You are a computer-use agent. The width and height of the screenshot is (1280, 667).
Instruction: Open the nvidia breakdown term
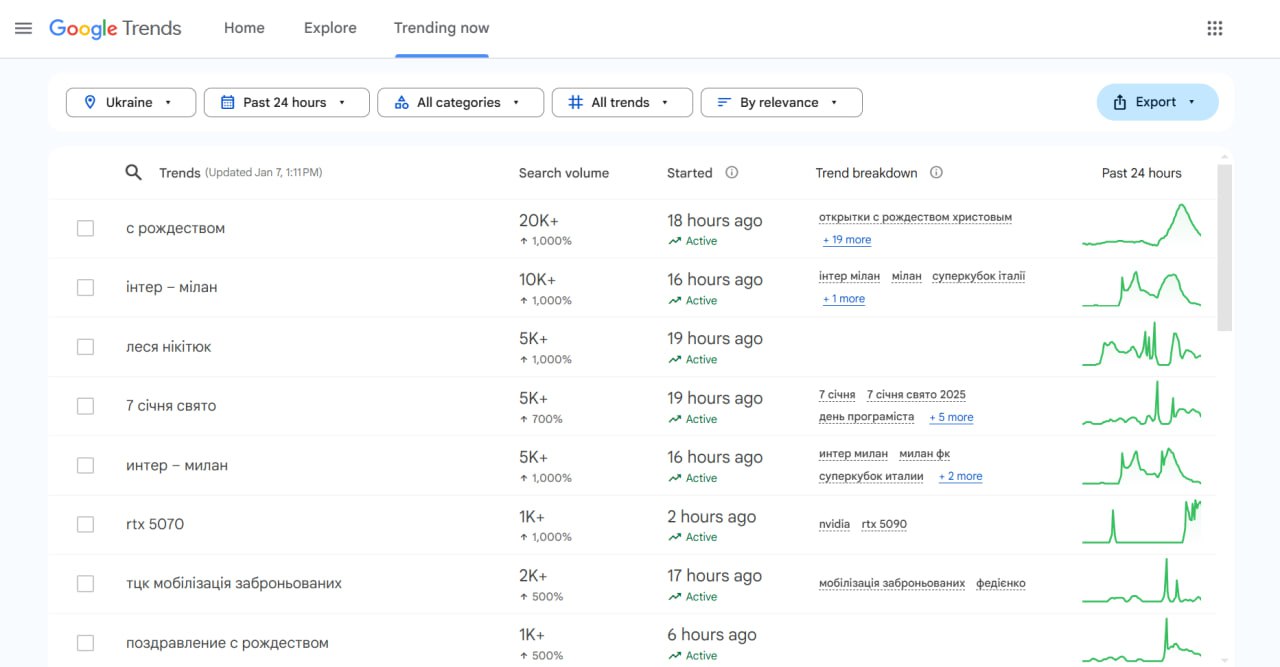(x=835, y=524)
